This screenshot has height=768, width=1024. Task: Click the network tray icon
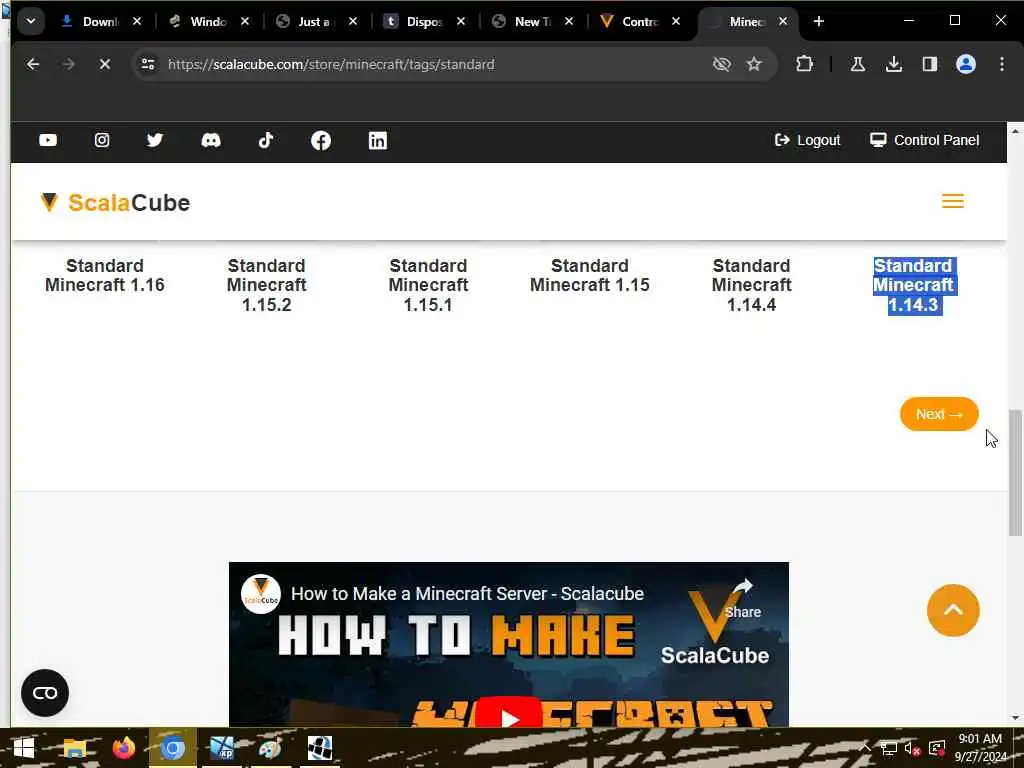pos(888,748)
